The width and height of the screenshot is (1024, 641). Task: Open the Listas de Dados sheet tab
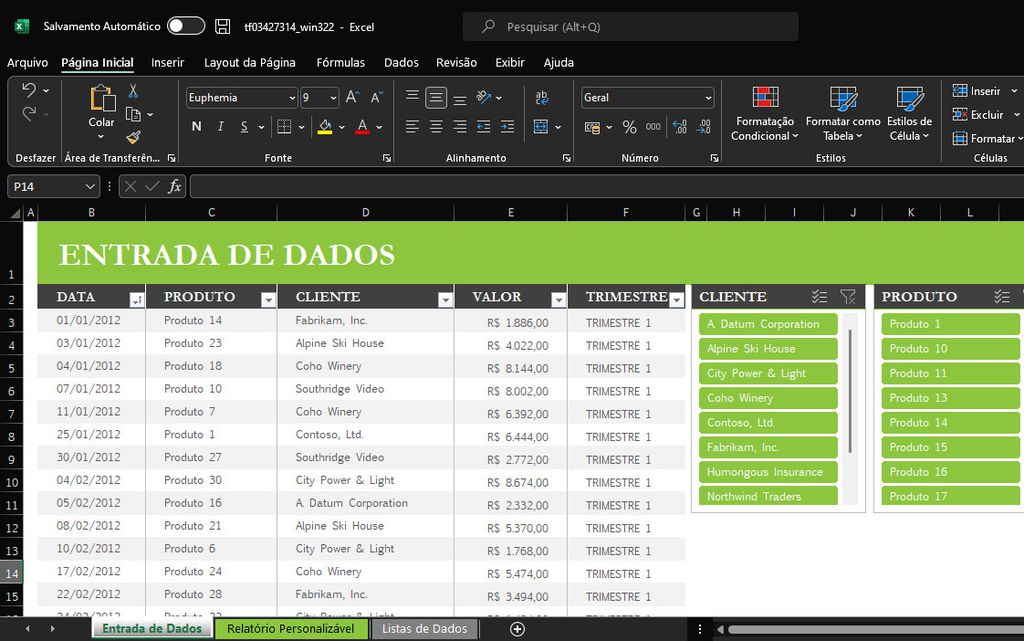click(424, 629)
